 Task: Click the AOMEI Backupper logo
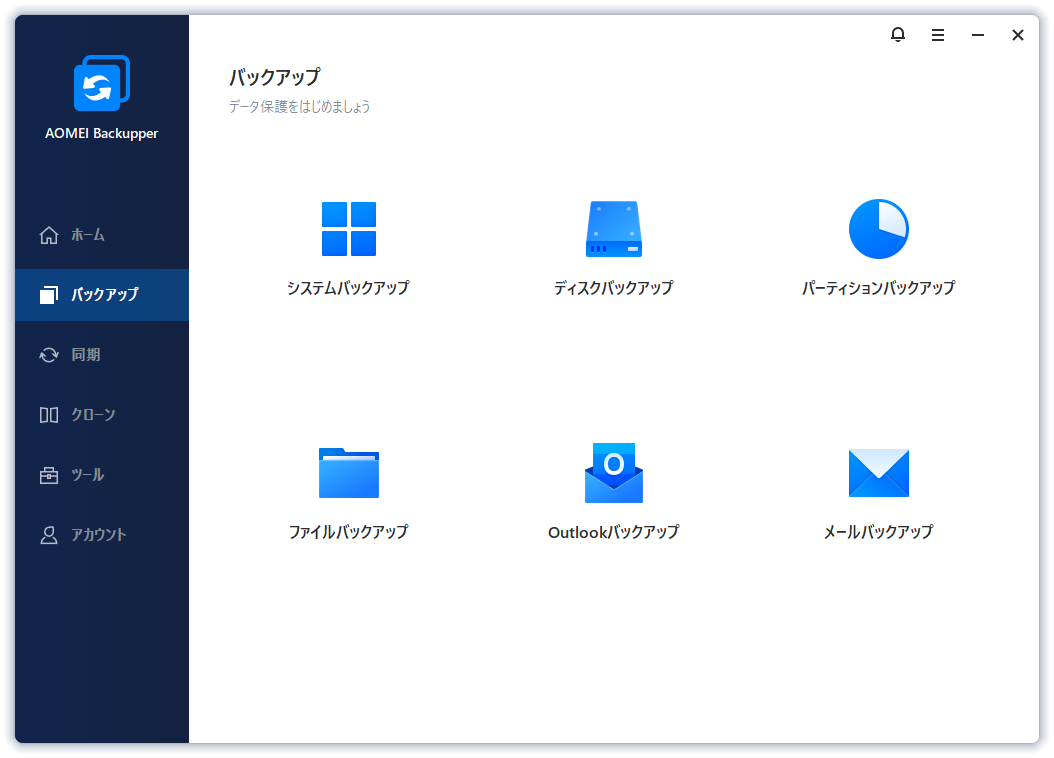[102, 84]
